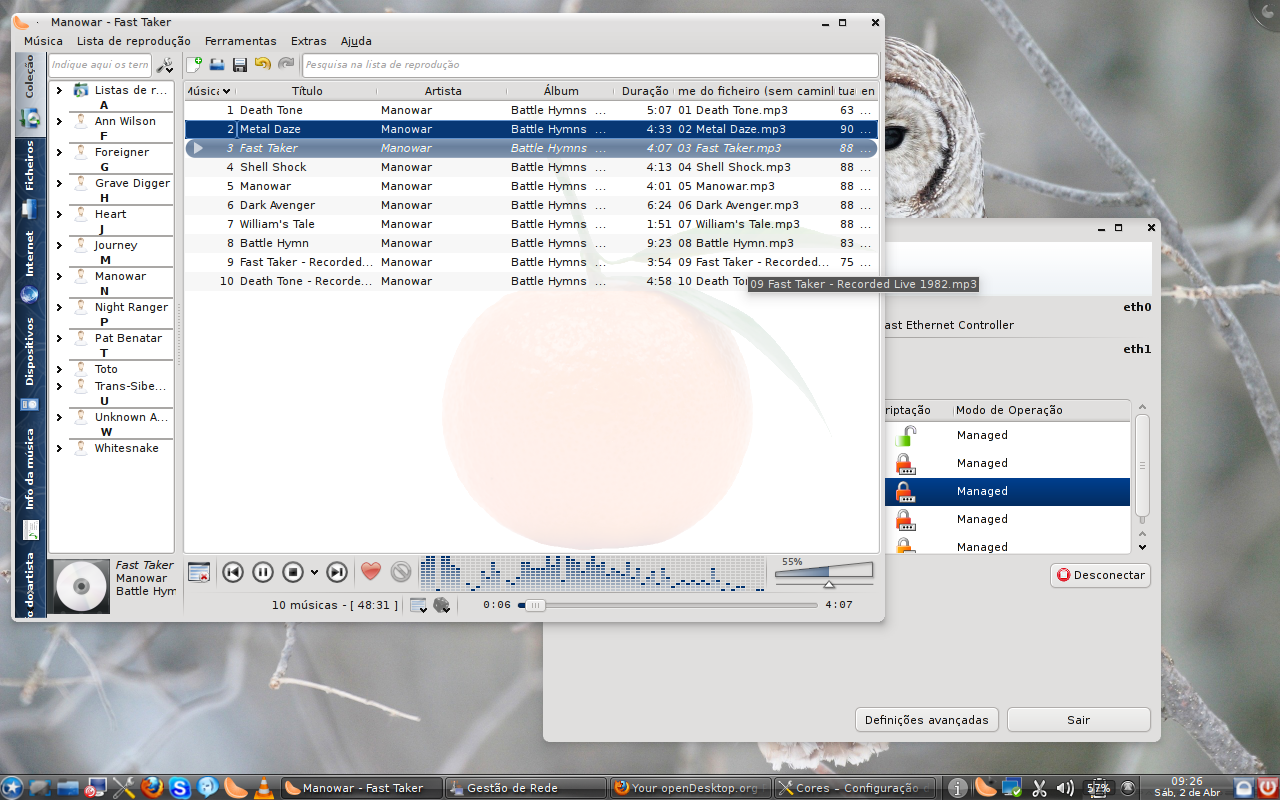Expand the Night Ranger artist node

pyautogui.click(x=59, y=307)
